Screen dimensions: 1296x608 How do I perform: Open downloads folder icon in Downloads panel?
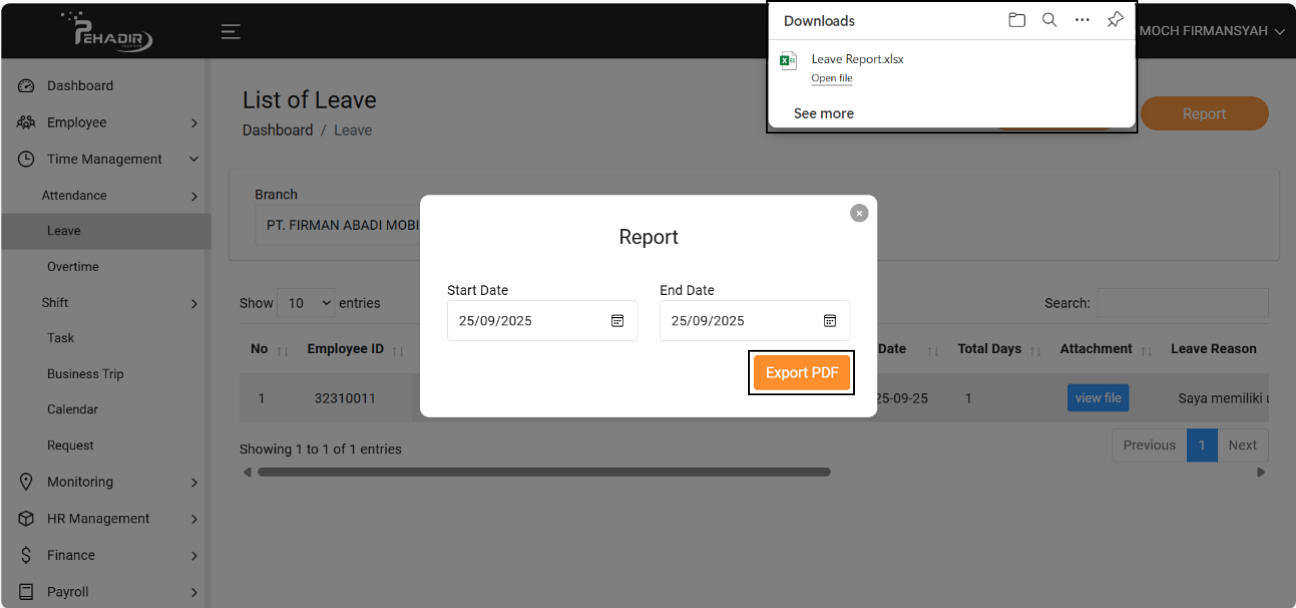coord(1017,20)
